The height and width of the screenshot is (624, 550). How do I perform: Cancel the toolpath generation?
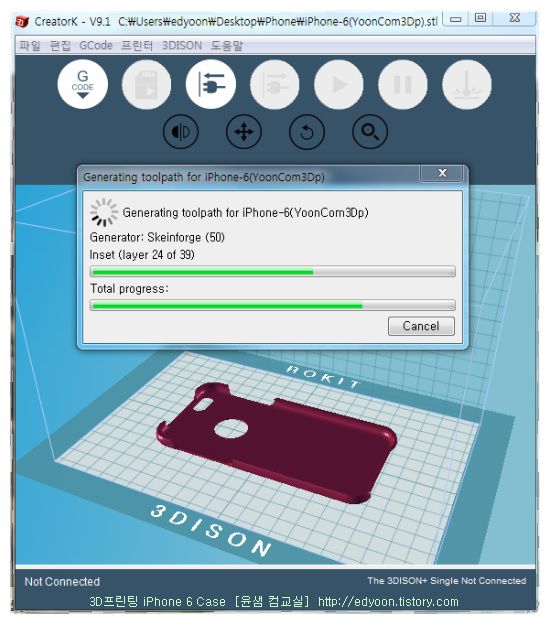[x=421, y=326]
